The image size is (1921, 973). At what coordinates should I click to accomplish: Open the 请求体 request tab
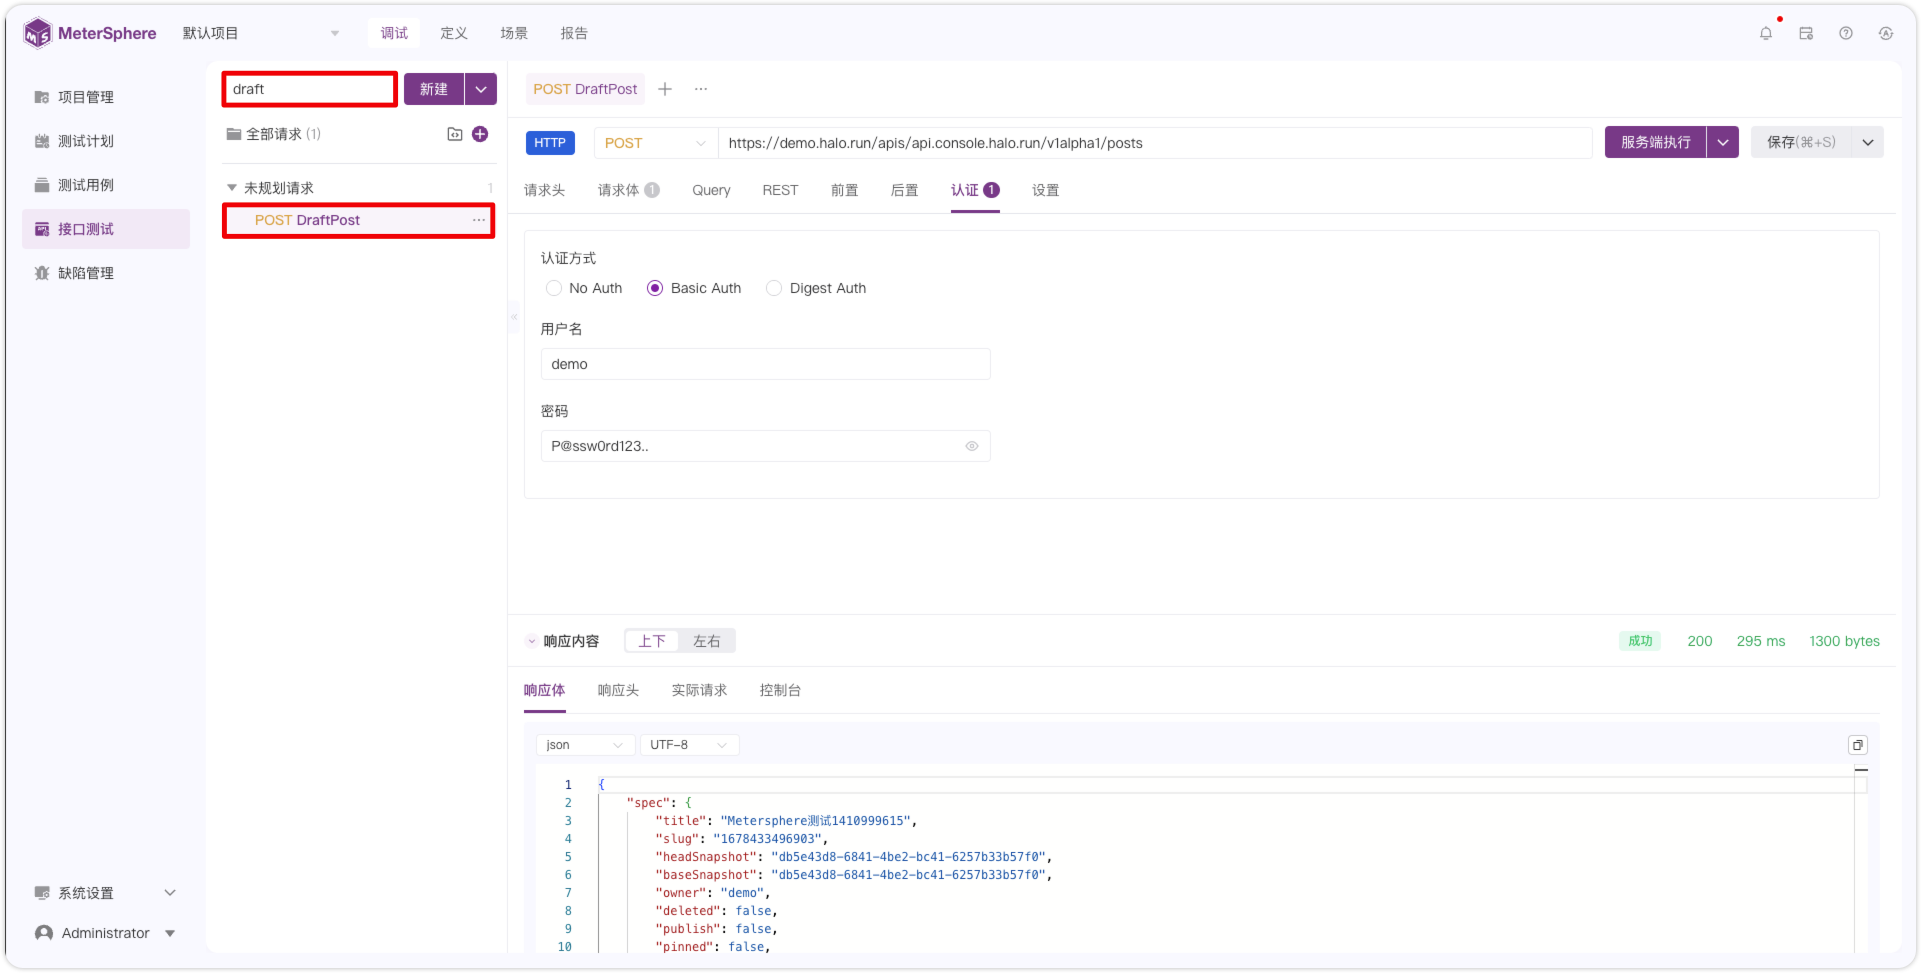tap(628, 190)
